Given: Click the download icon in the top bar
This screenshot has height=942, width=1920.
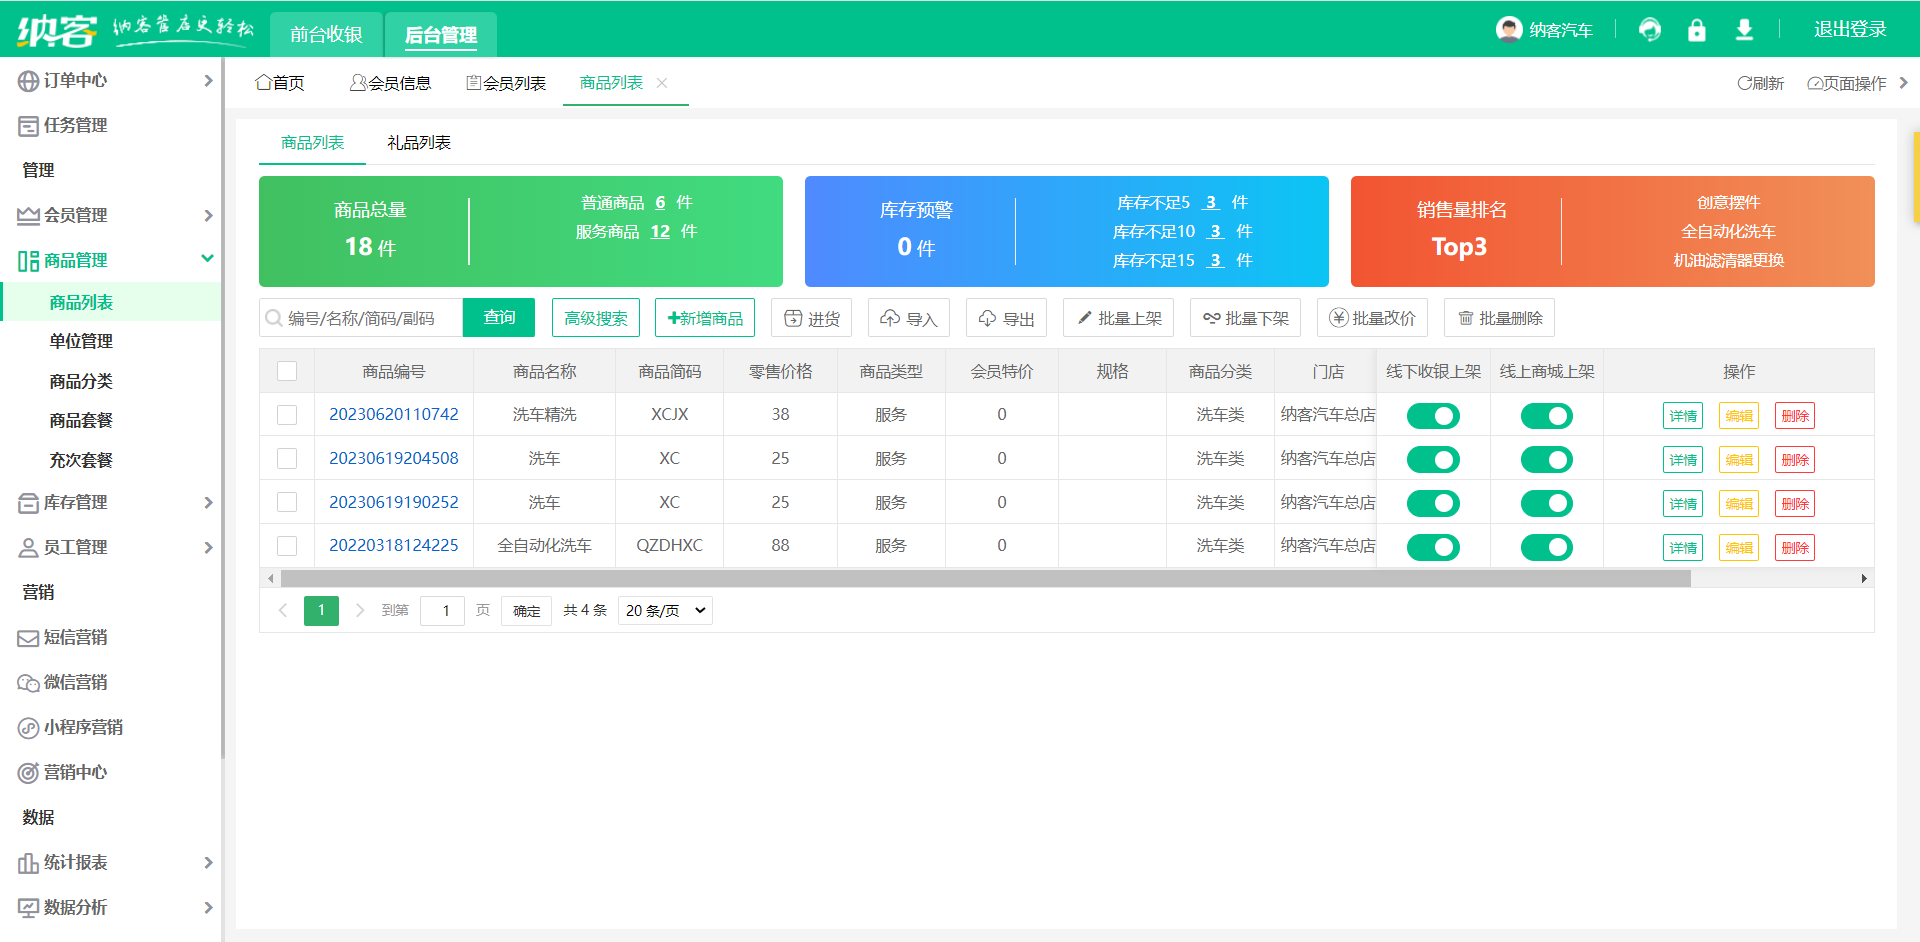Looking at the screenshot, I should (1744, 29).
